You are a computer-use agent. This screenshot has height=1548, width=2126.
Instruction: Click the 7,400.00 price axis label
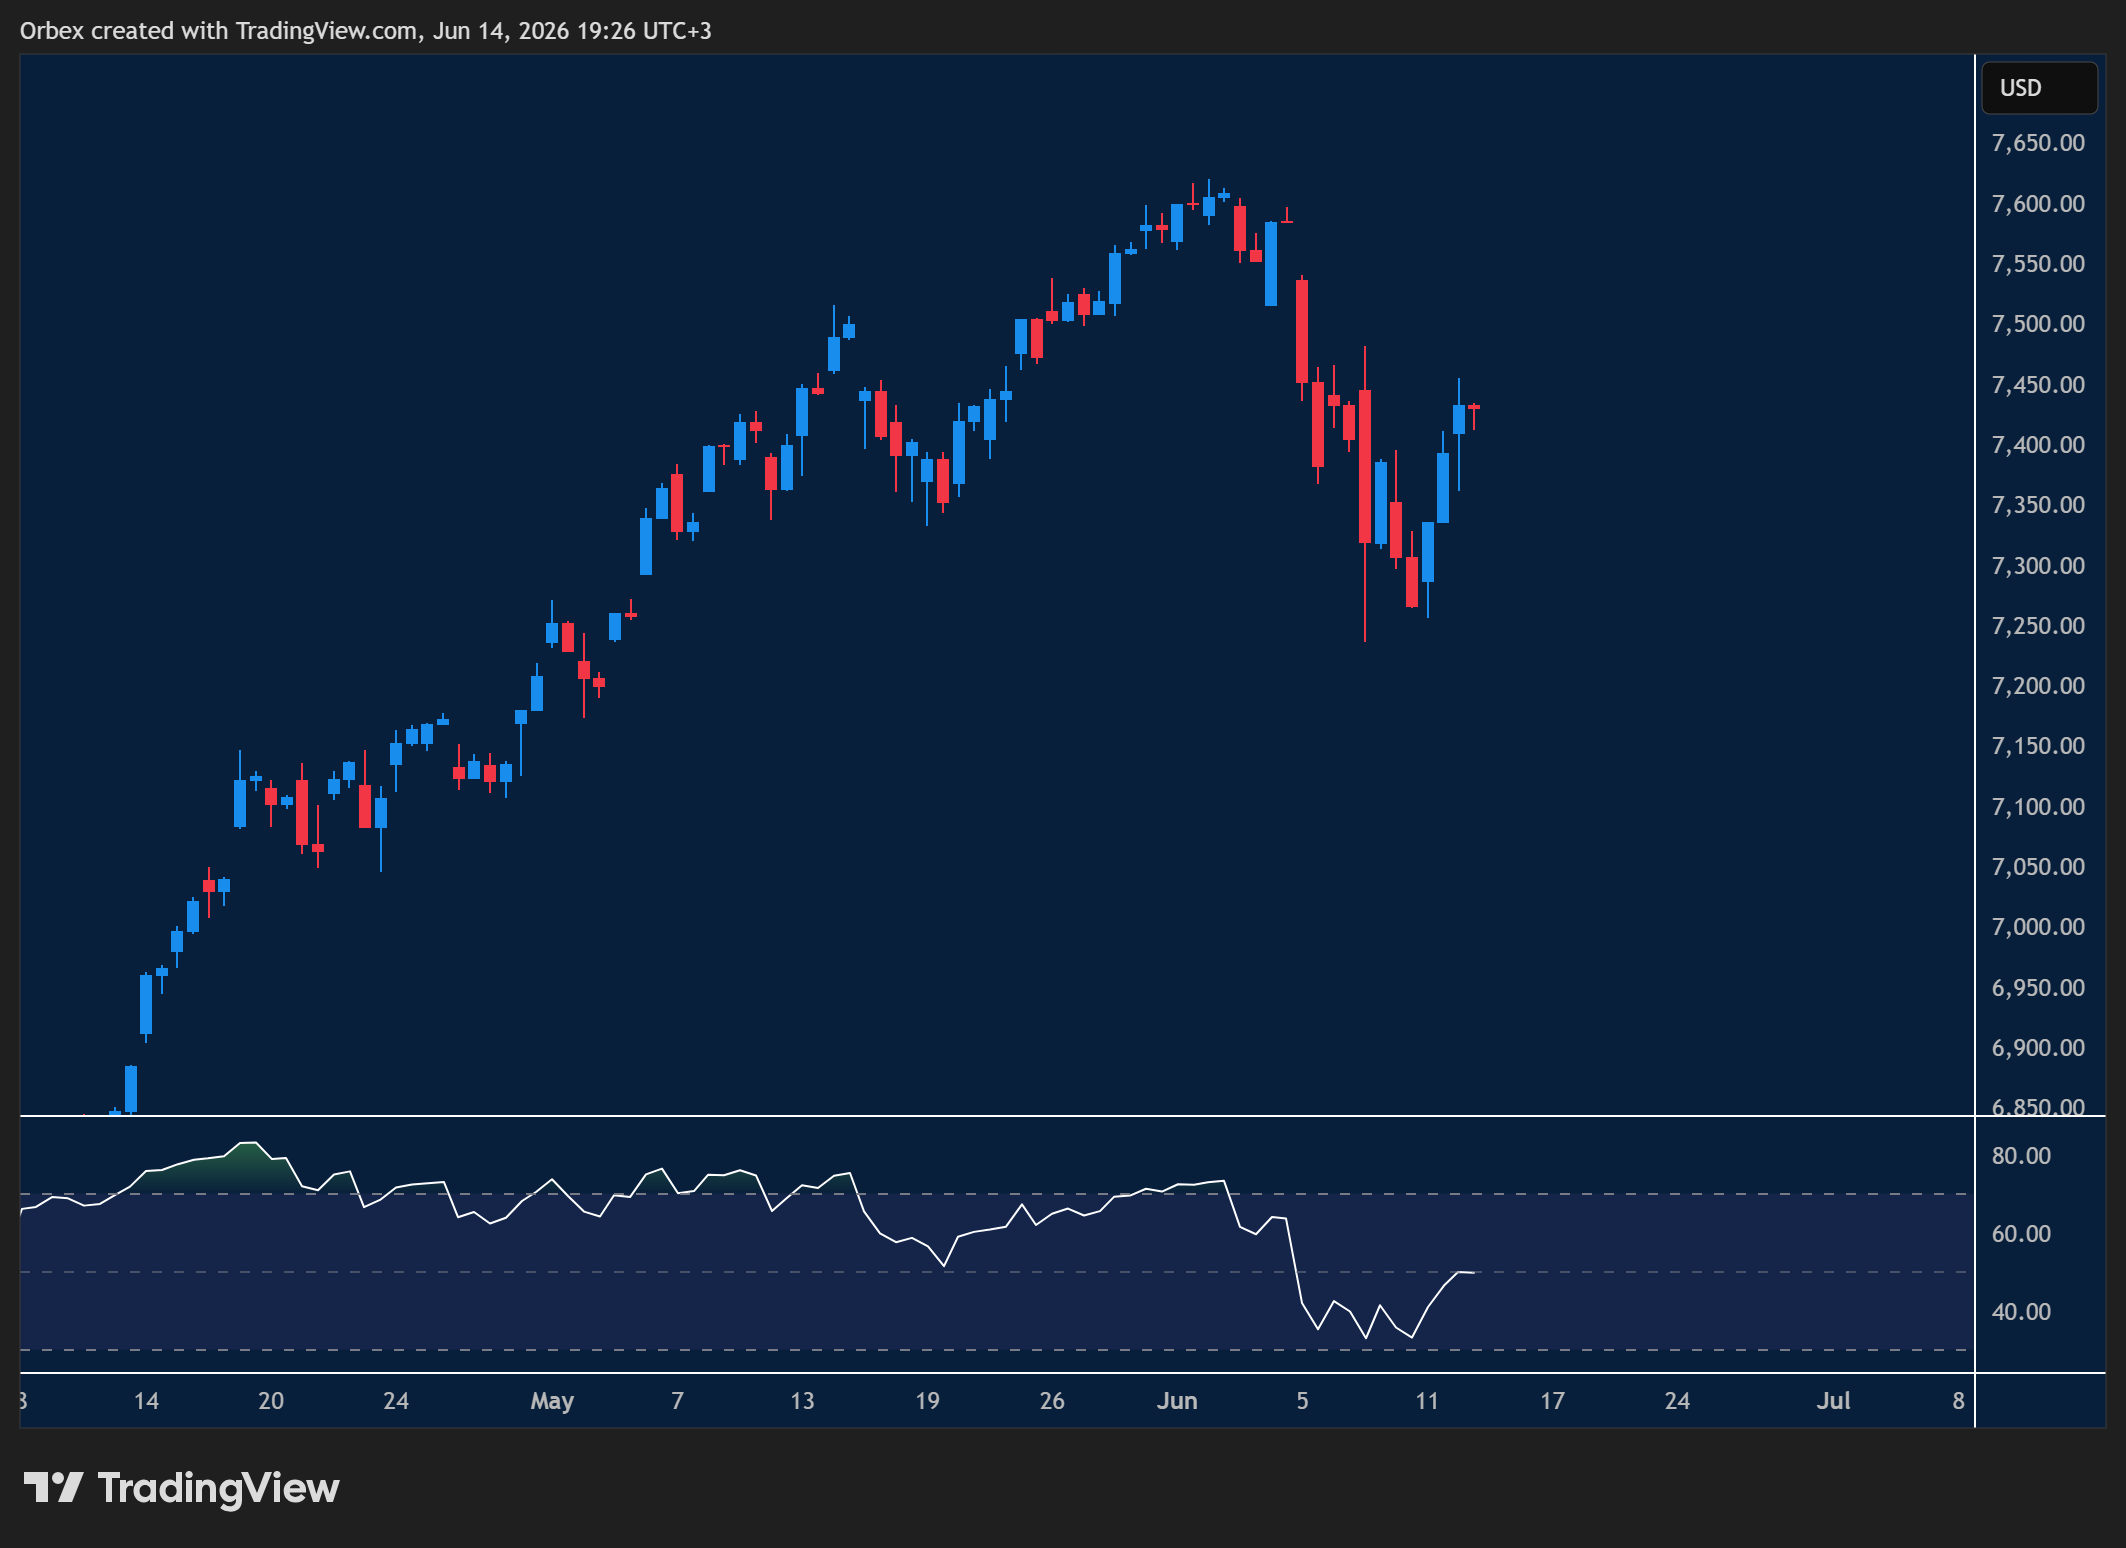coord(2038,445)
